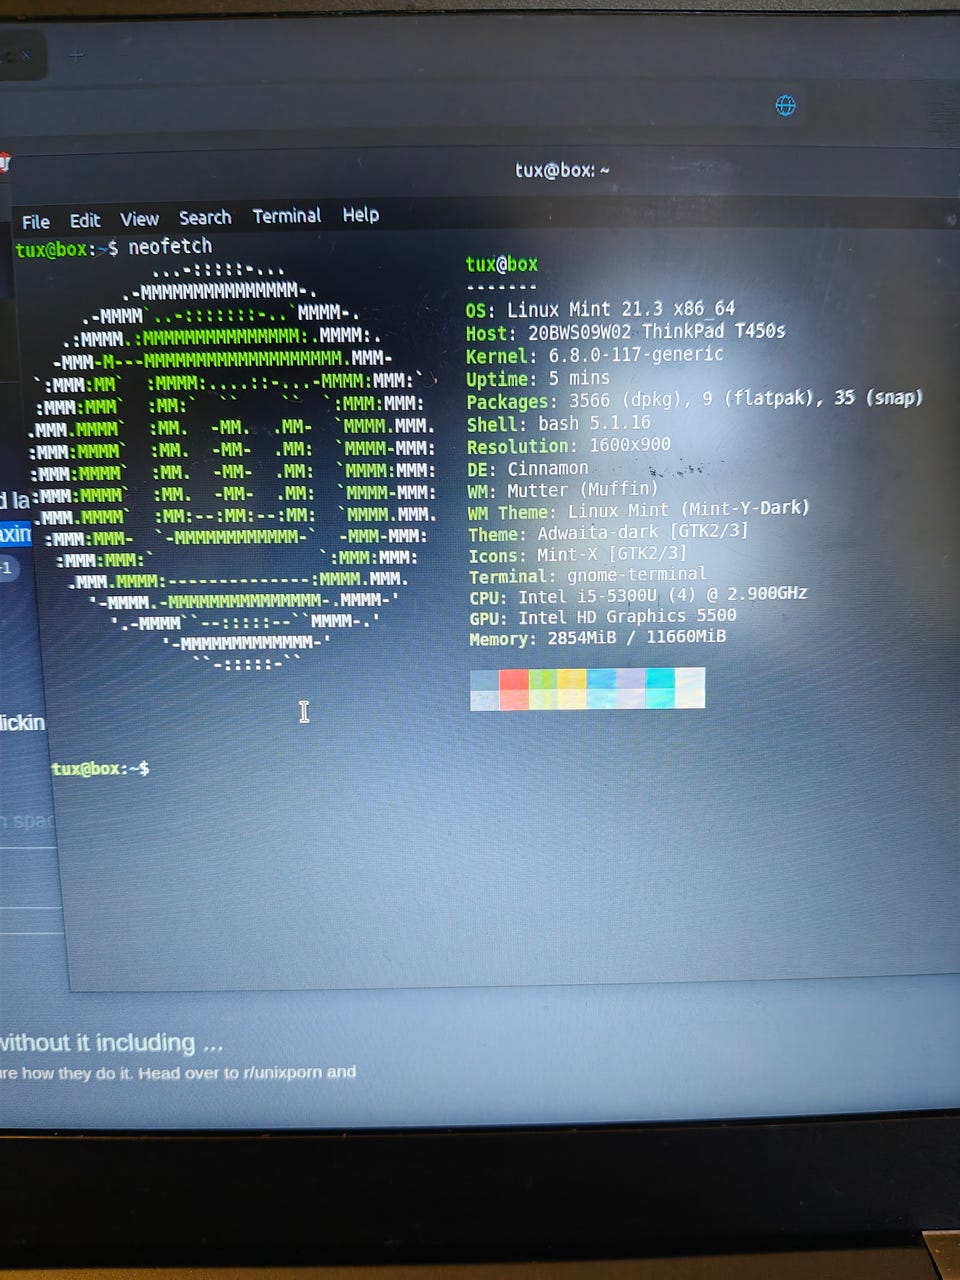Click the Uptime 5 mins line
The height and width of the screenshot is (1280, 960).
point(538,379)
